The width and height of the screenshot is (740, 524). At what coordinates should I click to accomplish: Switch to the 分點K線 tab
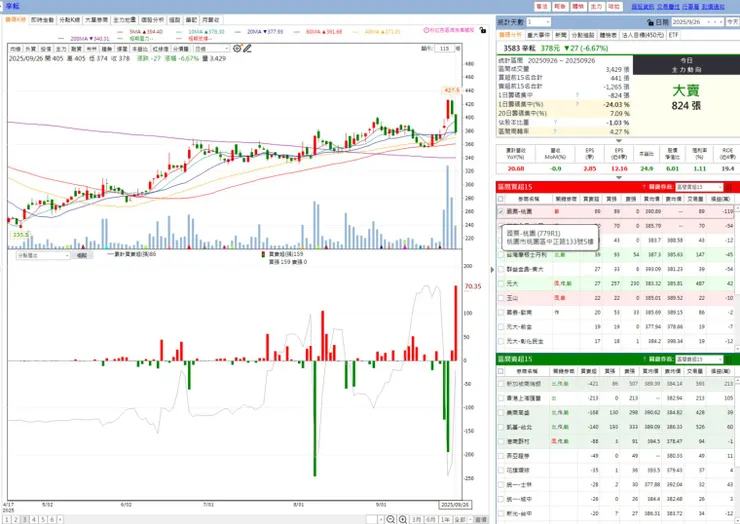pyautogui.click(x=69, y=20)
